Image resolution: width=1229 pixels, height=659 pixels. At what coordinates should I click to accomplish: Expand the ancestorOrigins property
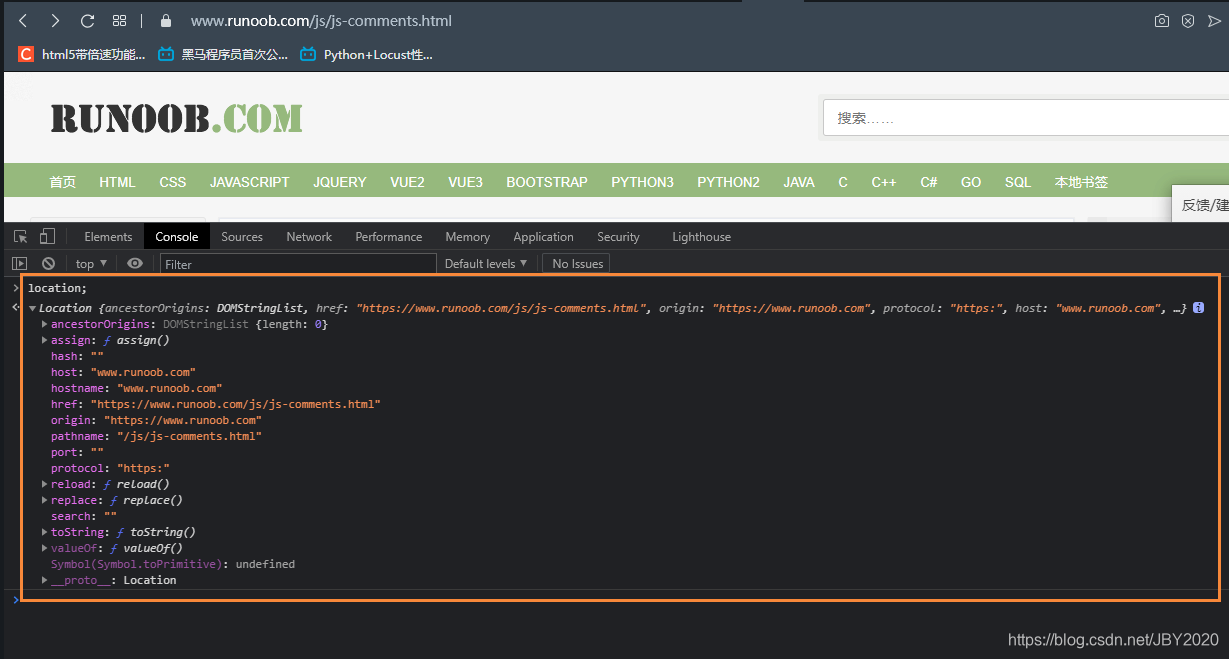point(44,325)
